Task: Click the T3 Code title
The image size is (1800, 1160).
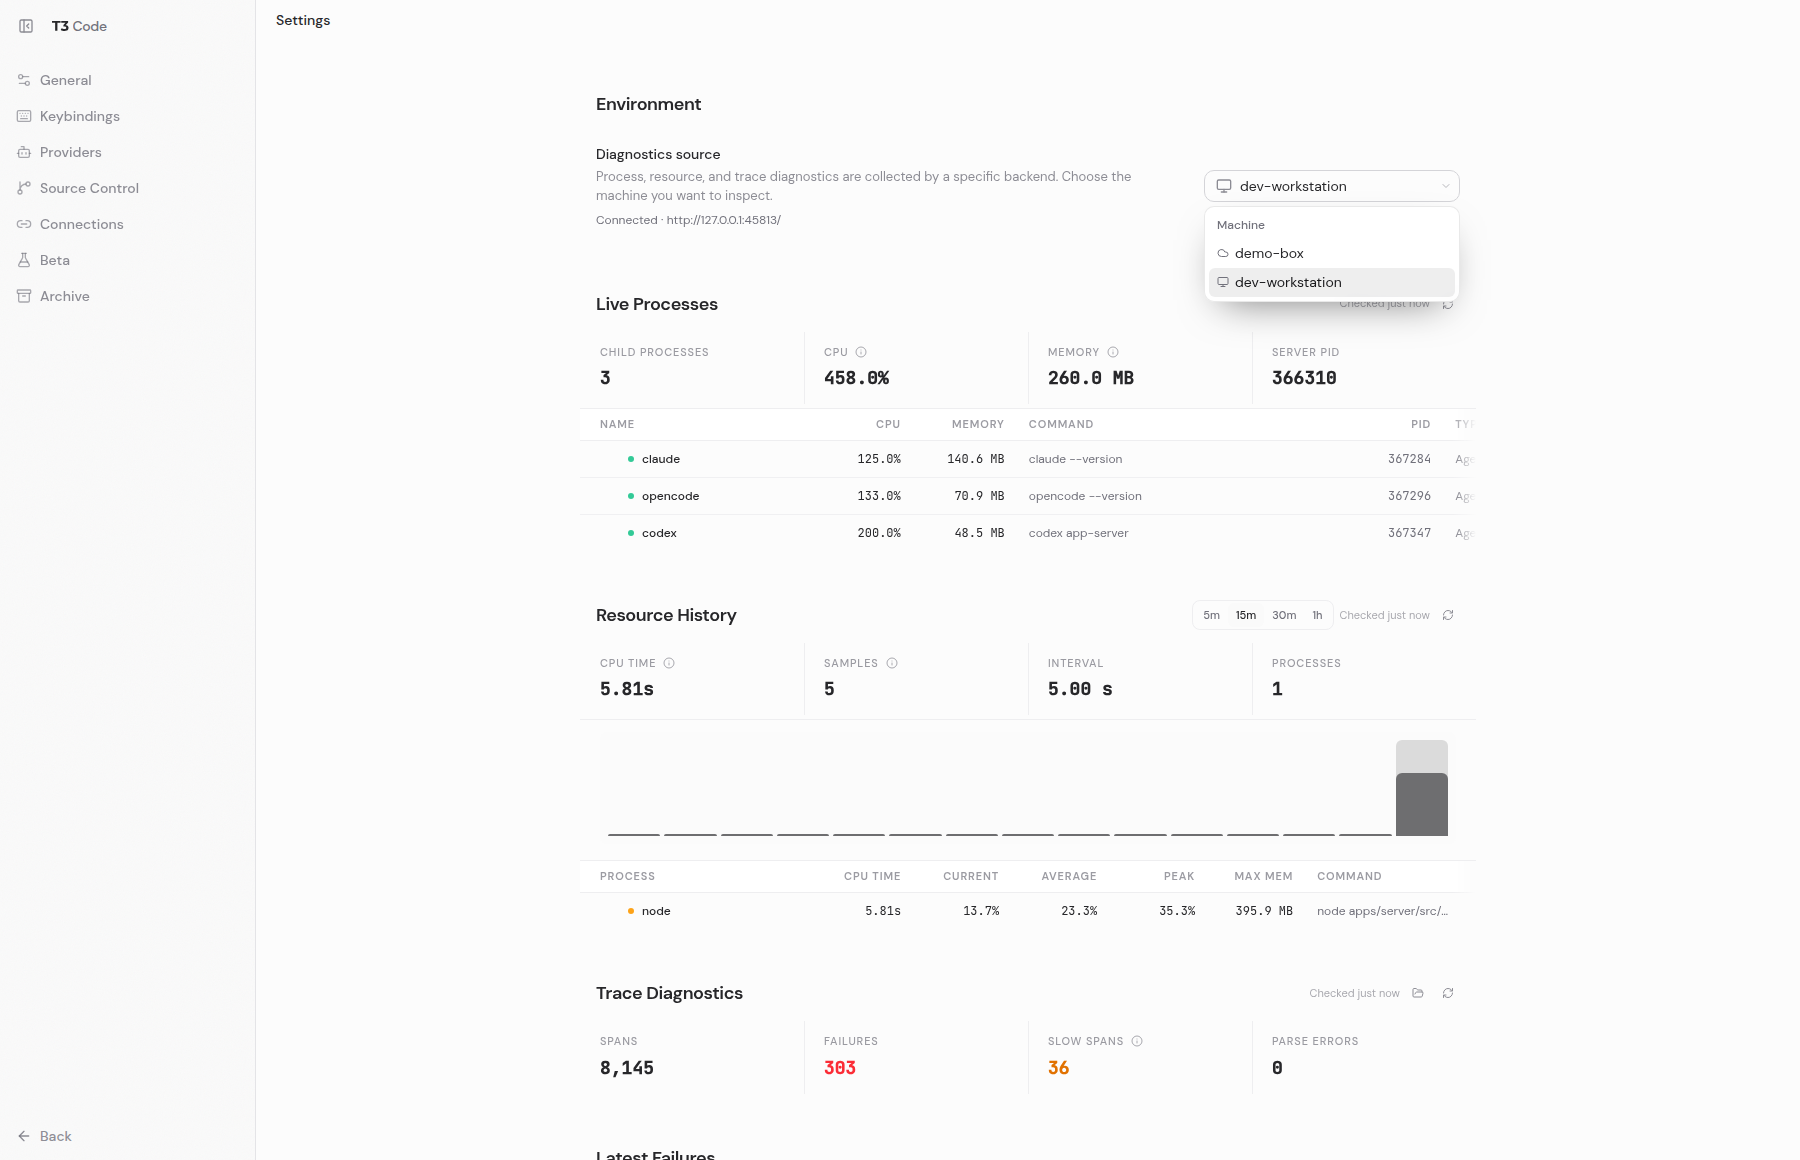Action: coord(79,26)
